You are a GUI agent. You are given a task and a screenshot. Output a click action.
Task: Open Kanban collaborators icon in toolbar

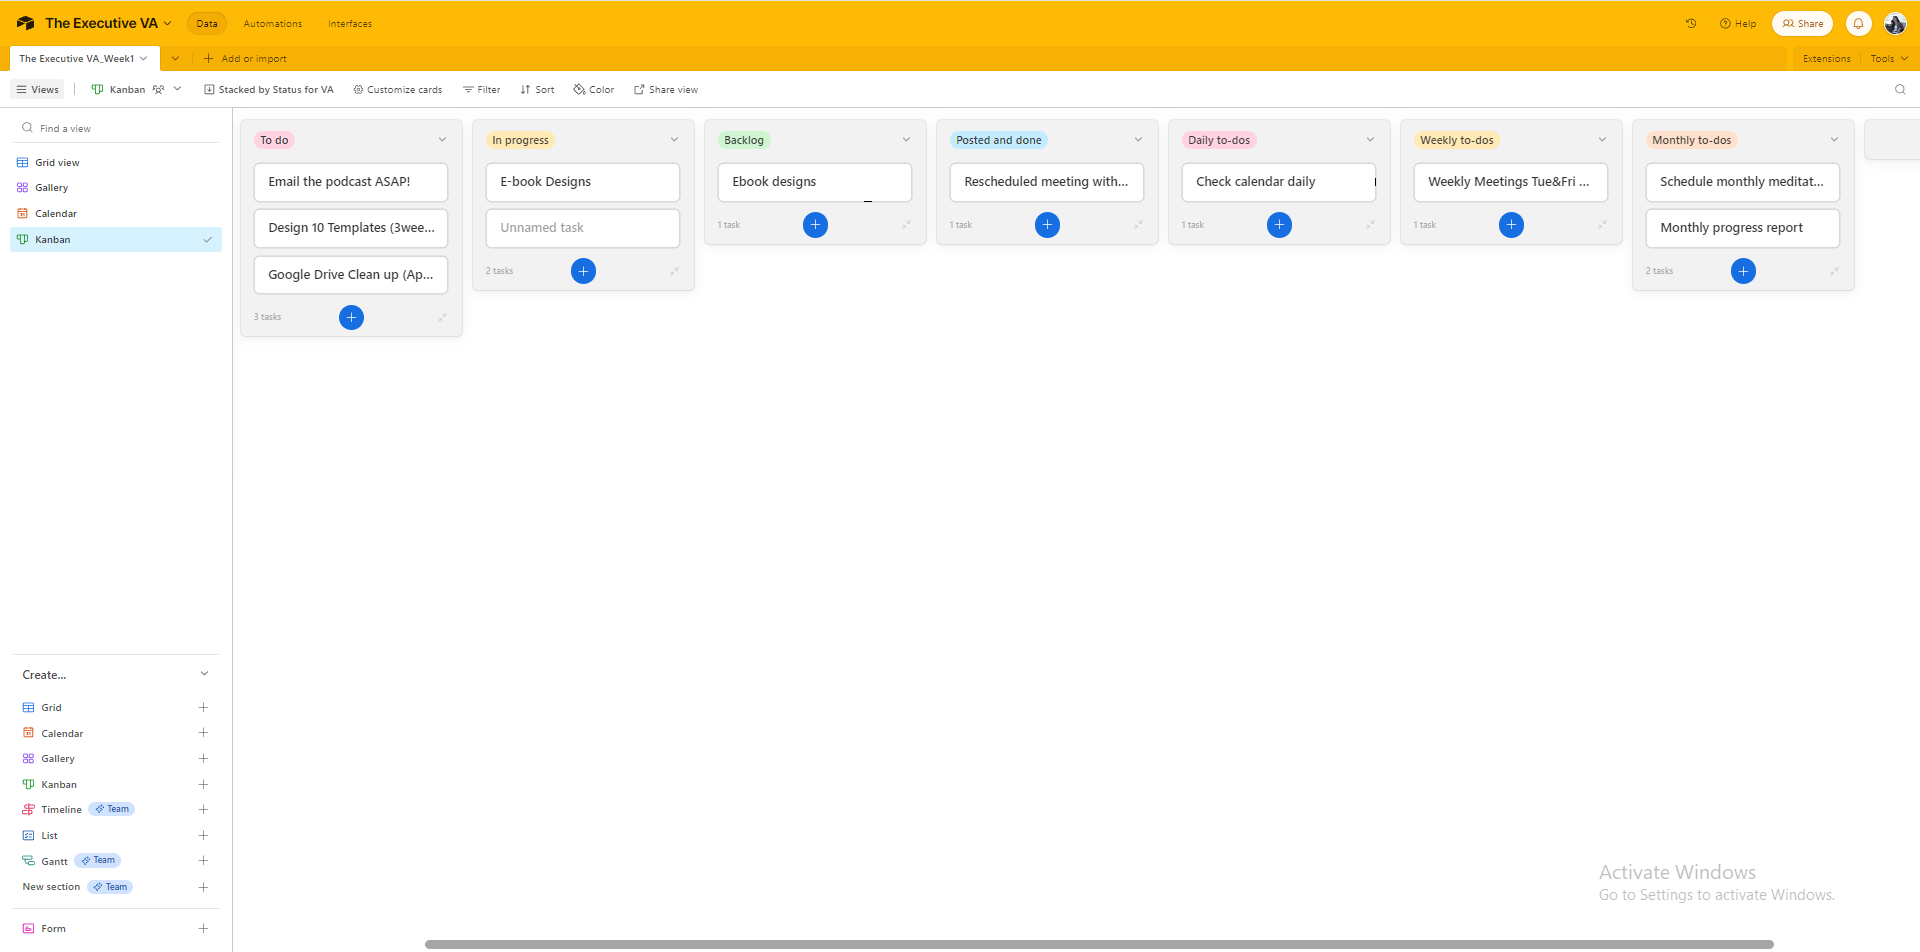158,89
